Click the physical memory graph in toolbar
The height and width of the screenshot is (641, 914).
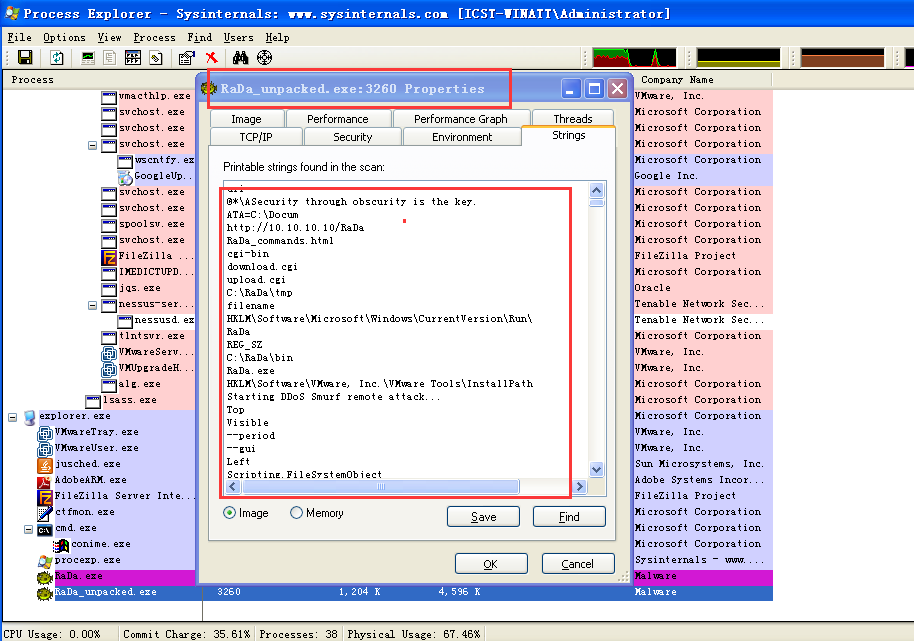click(x=842, y=58)
